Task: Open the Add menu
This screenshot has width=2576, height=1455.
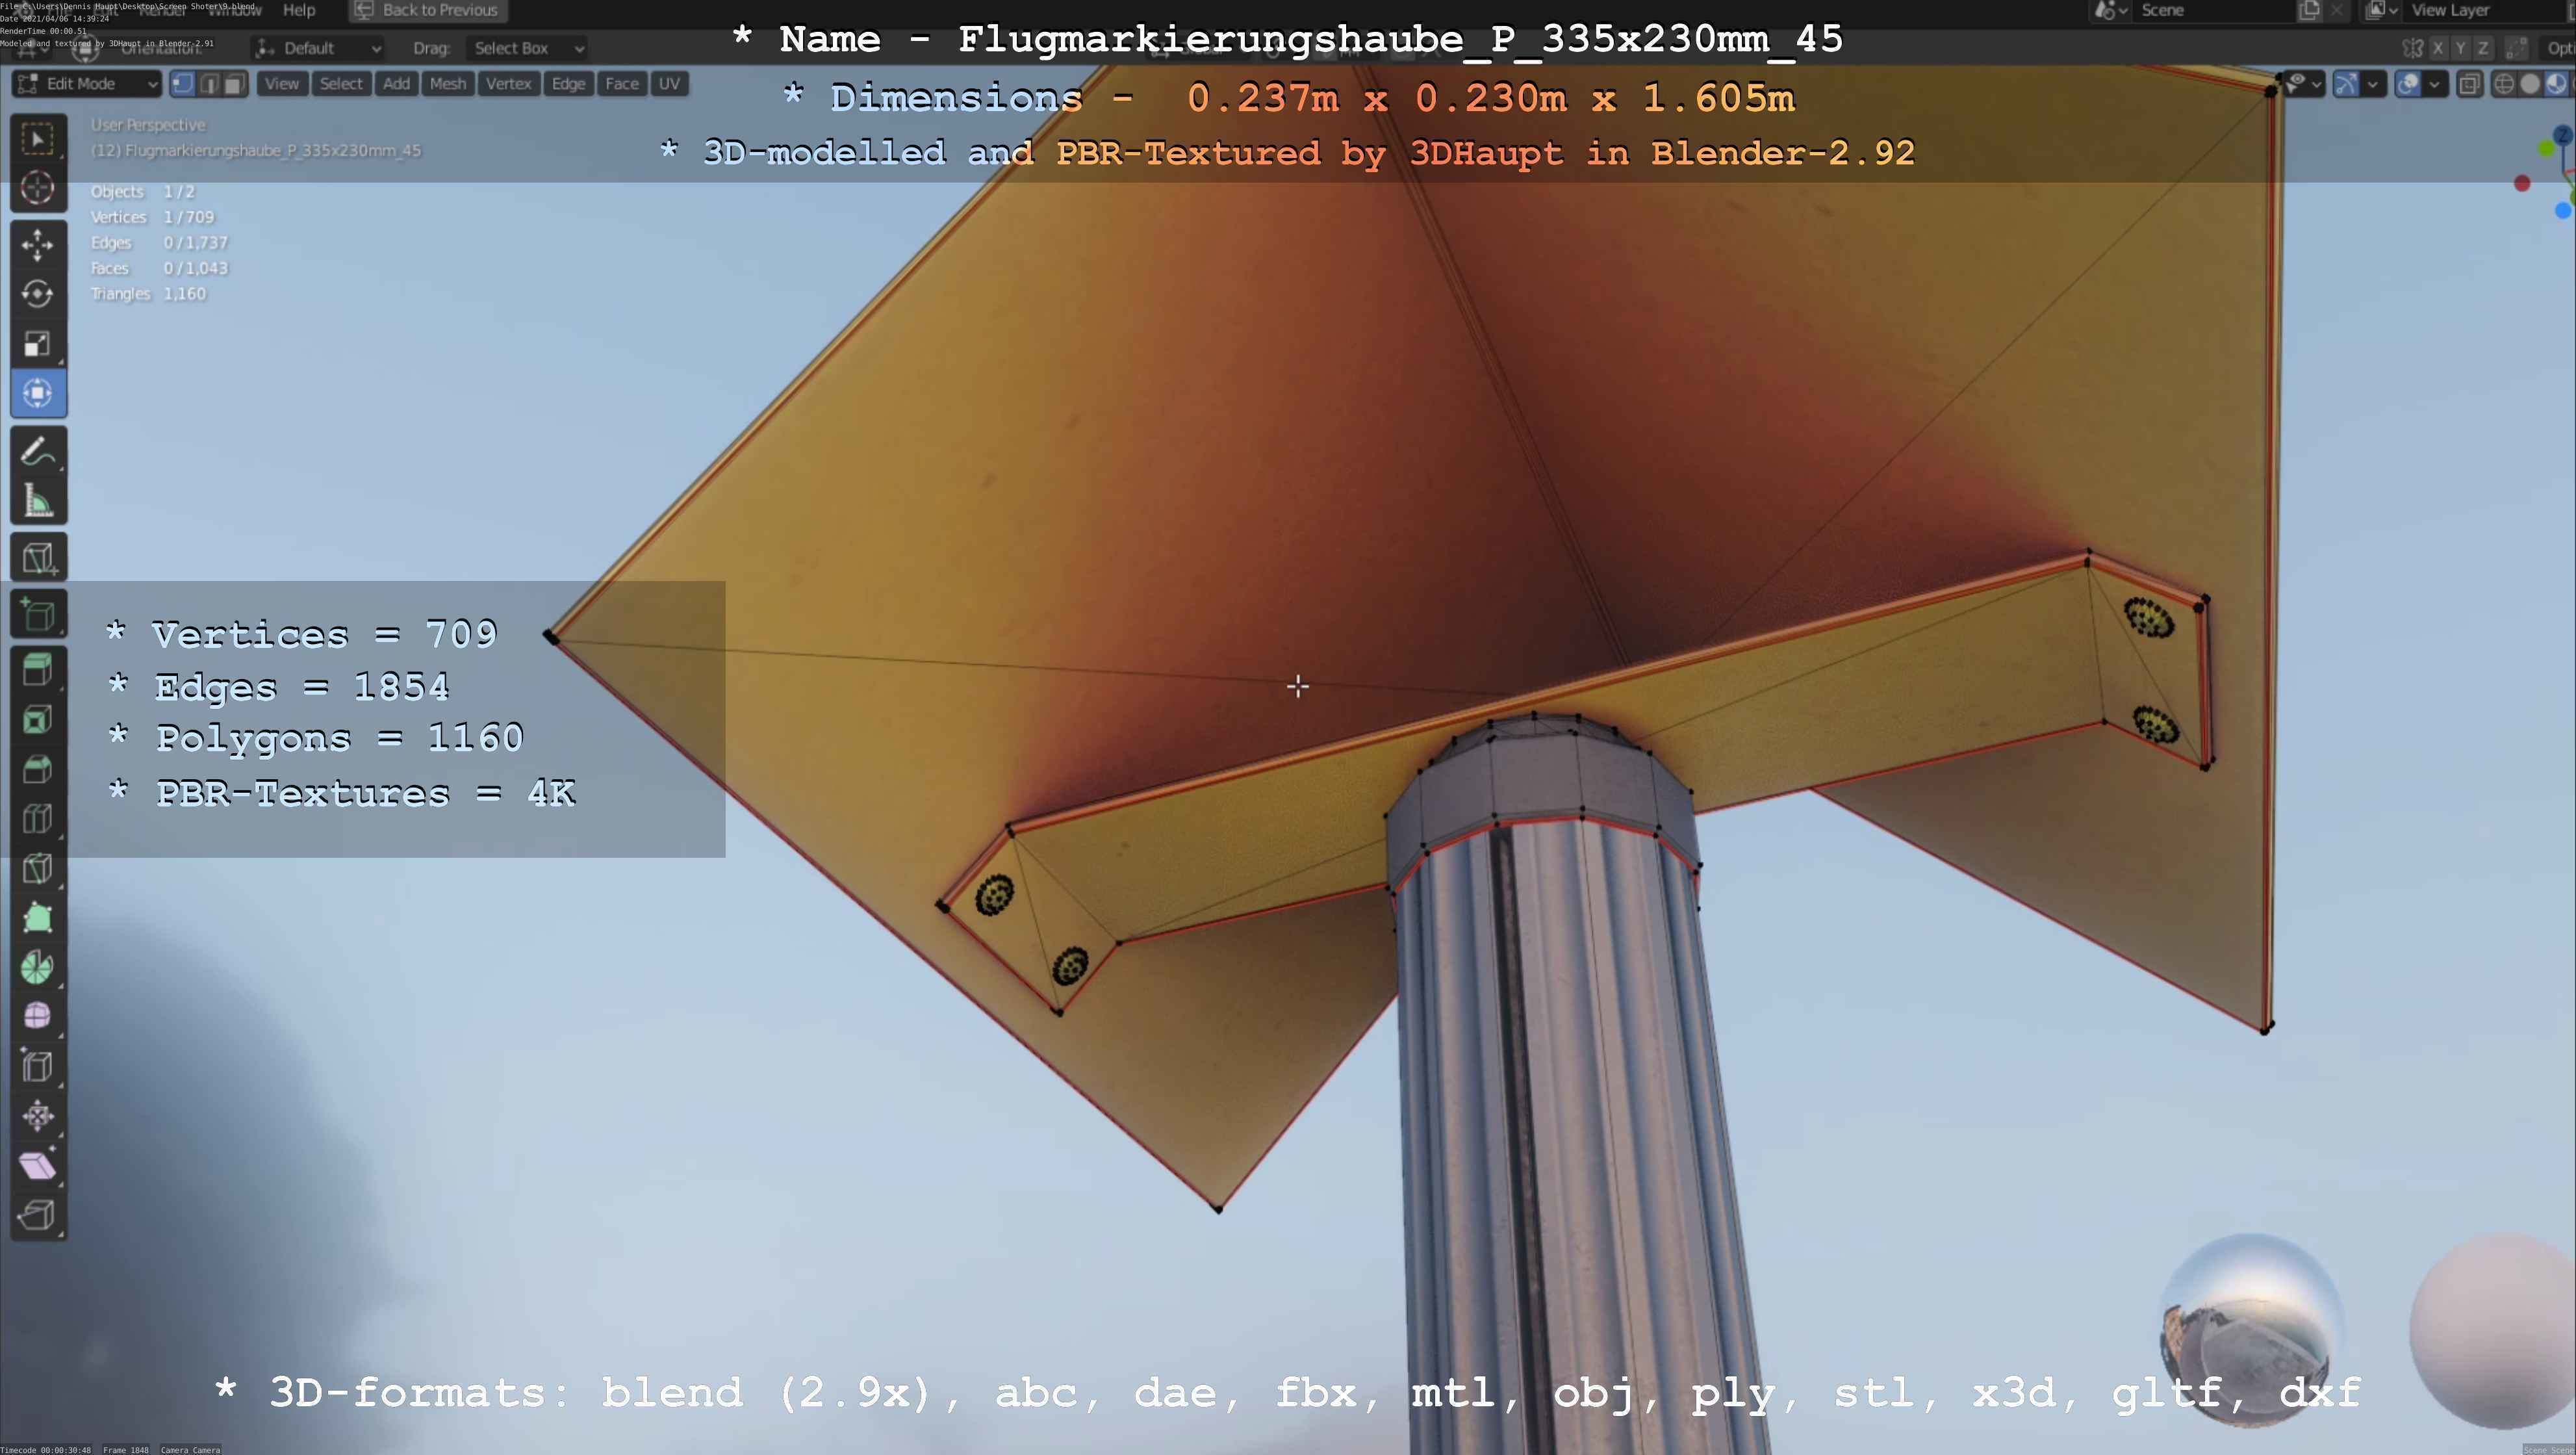Action: tap(397, 84)
